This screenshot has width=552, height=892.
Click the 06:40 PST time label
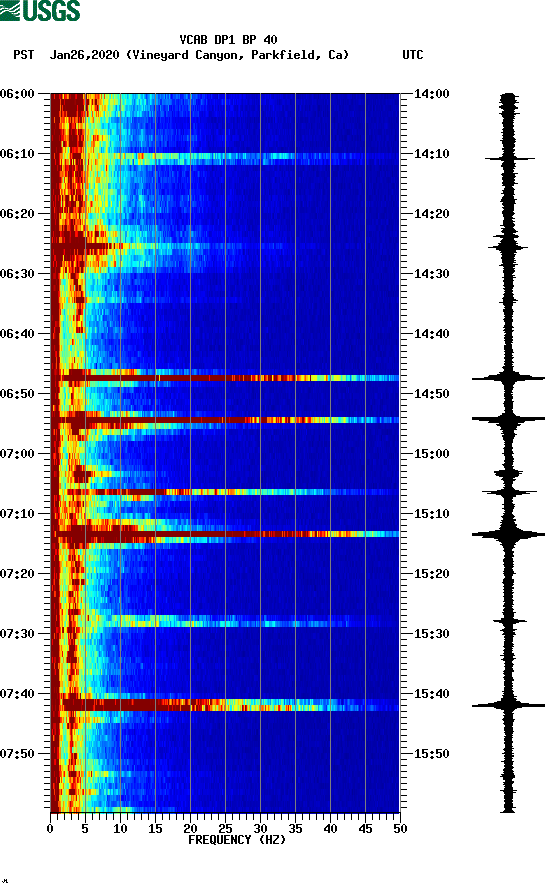pos(18,334)
